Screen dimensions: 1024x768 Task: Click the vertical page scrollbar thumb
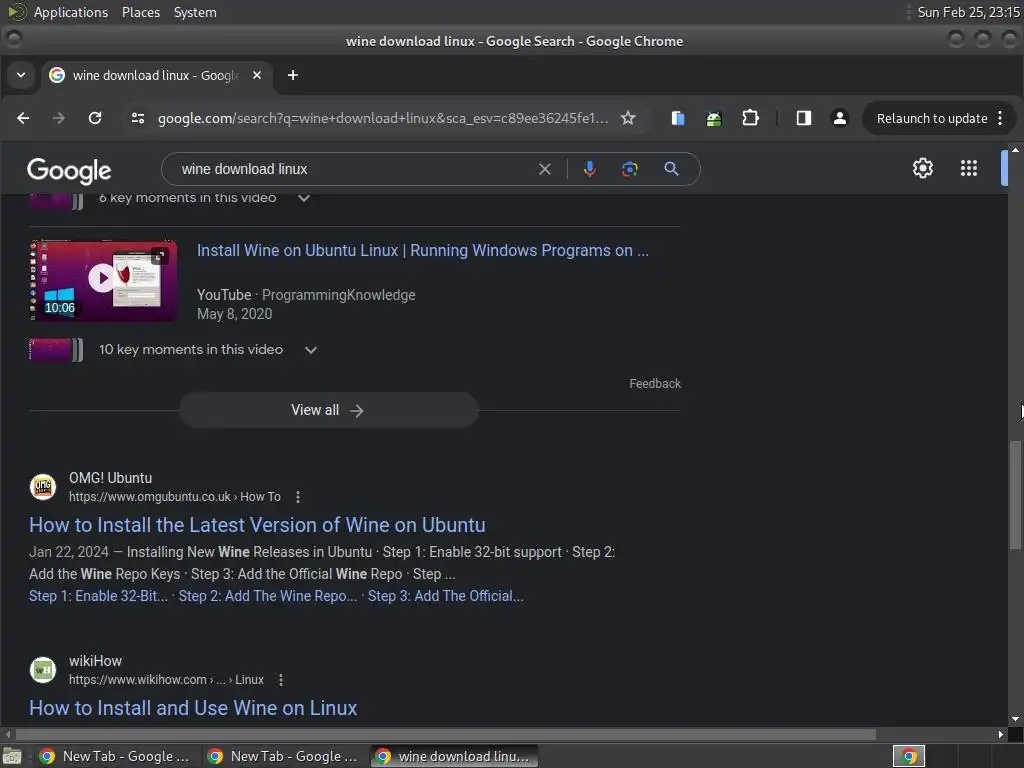[x=1015, y=496]
